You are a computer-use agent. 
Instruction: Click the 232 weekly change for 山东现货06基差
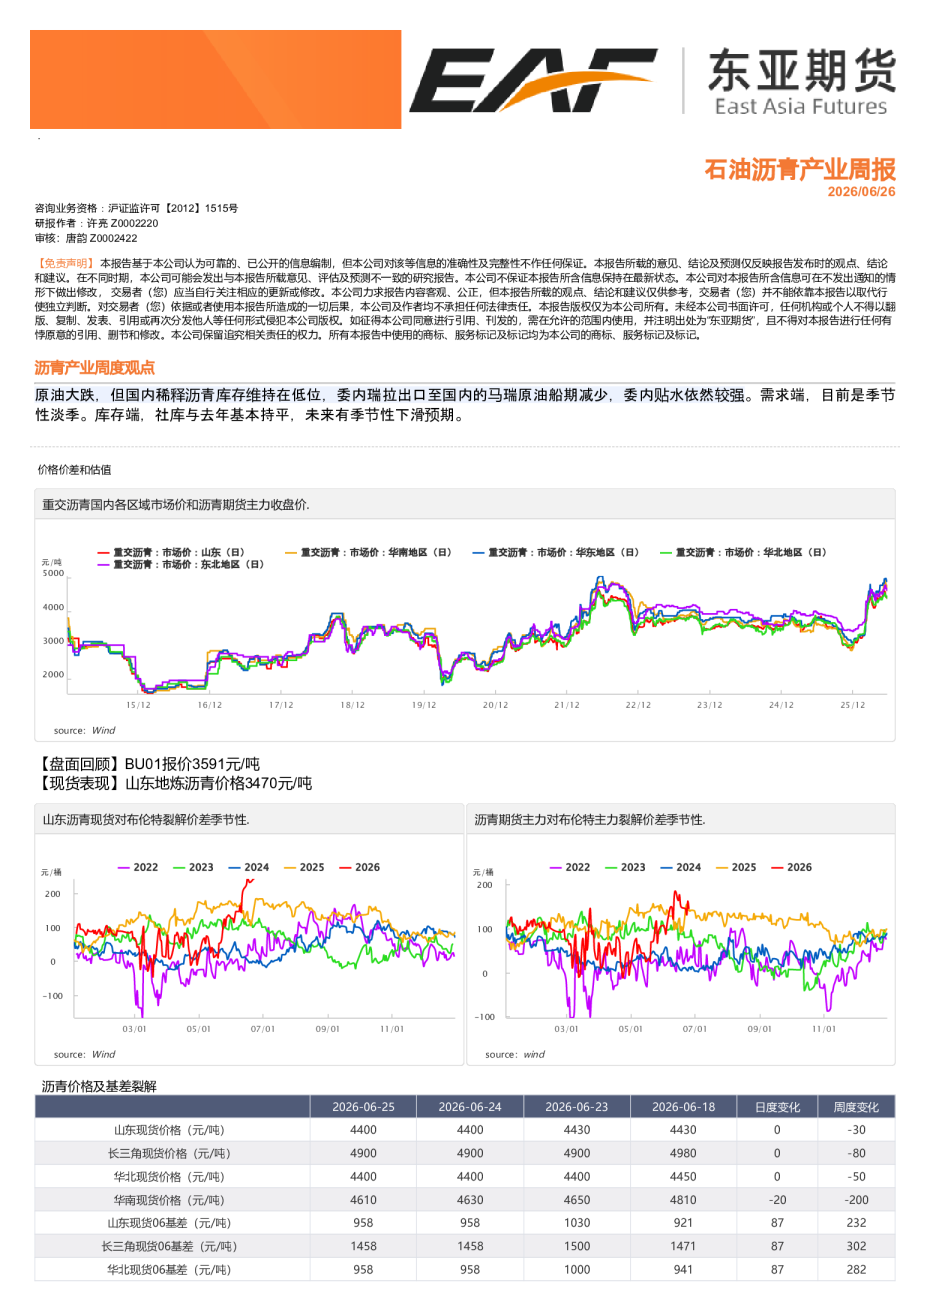(x=856, y=1223)
